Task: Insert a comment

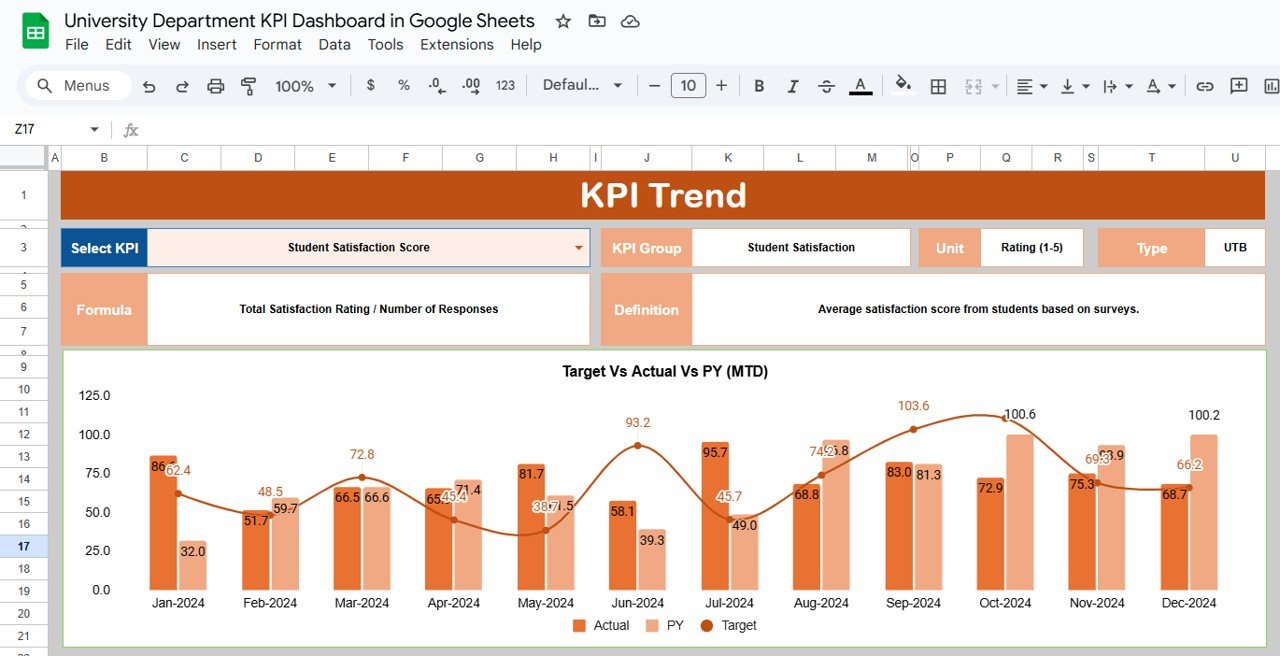Action: [x=1238, y=86]
